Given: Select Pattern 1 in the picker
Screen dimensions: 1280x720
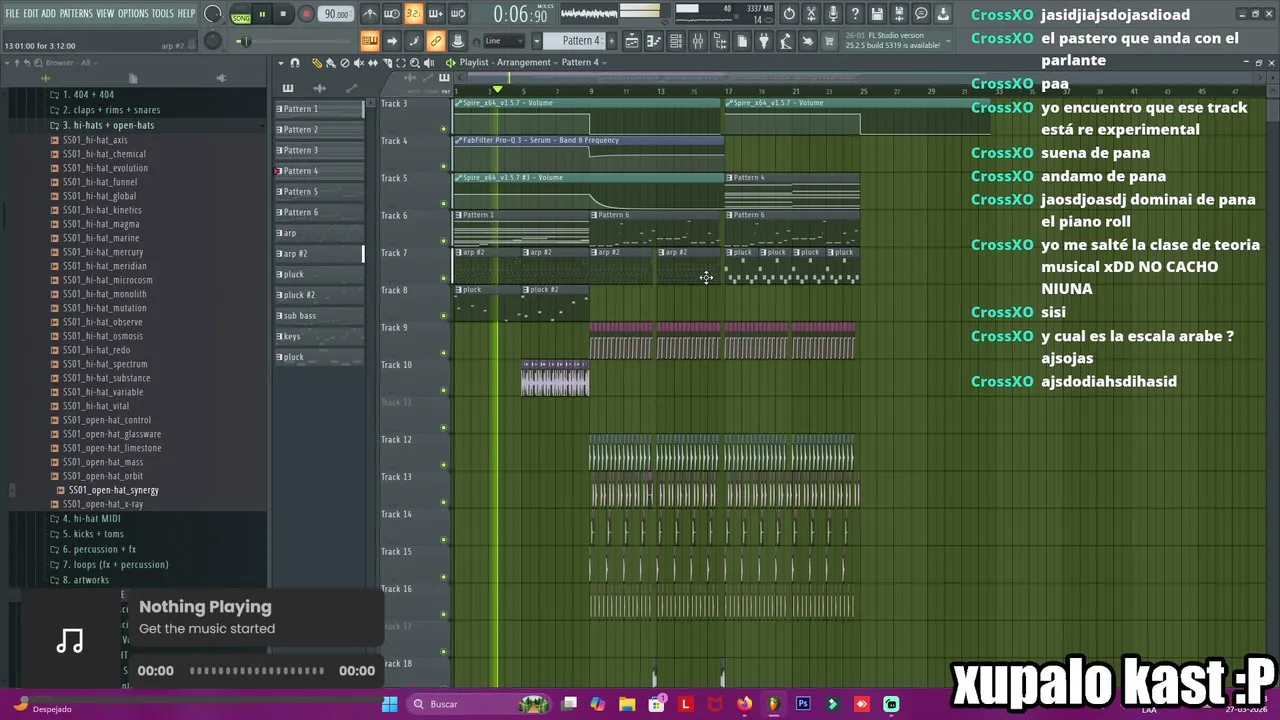Looking at the screenshot, I should click(319, 109).
